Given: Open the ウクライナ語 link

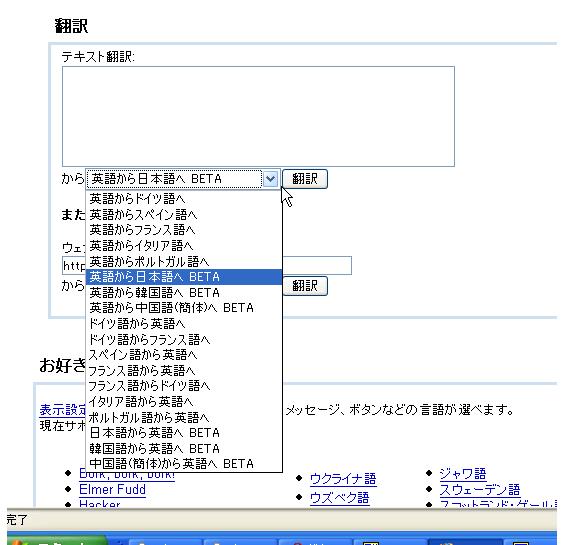Looking at the screenshot, I should point(343,479).
